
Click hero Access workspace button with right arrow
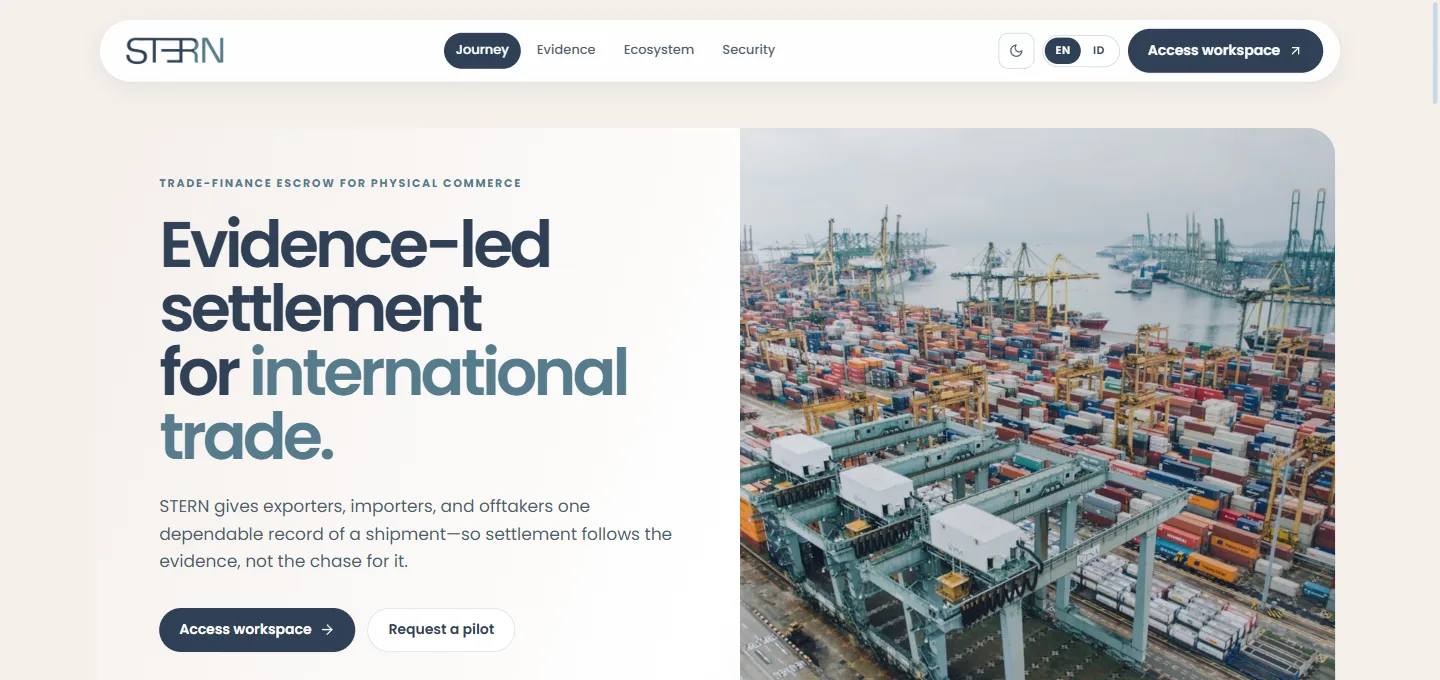257,630
